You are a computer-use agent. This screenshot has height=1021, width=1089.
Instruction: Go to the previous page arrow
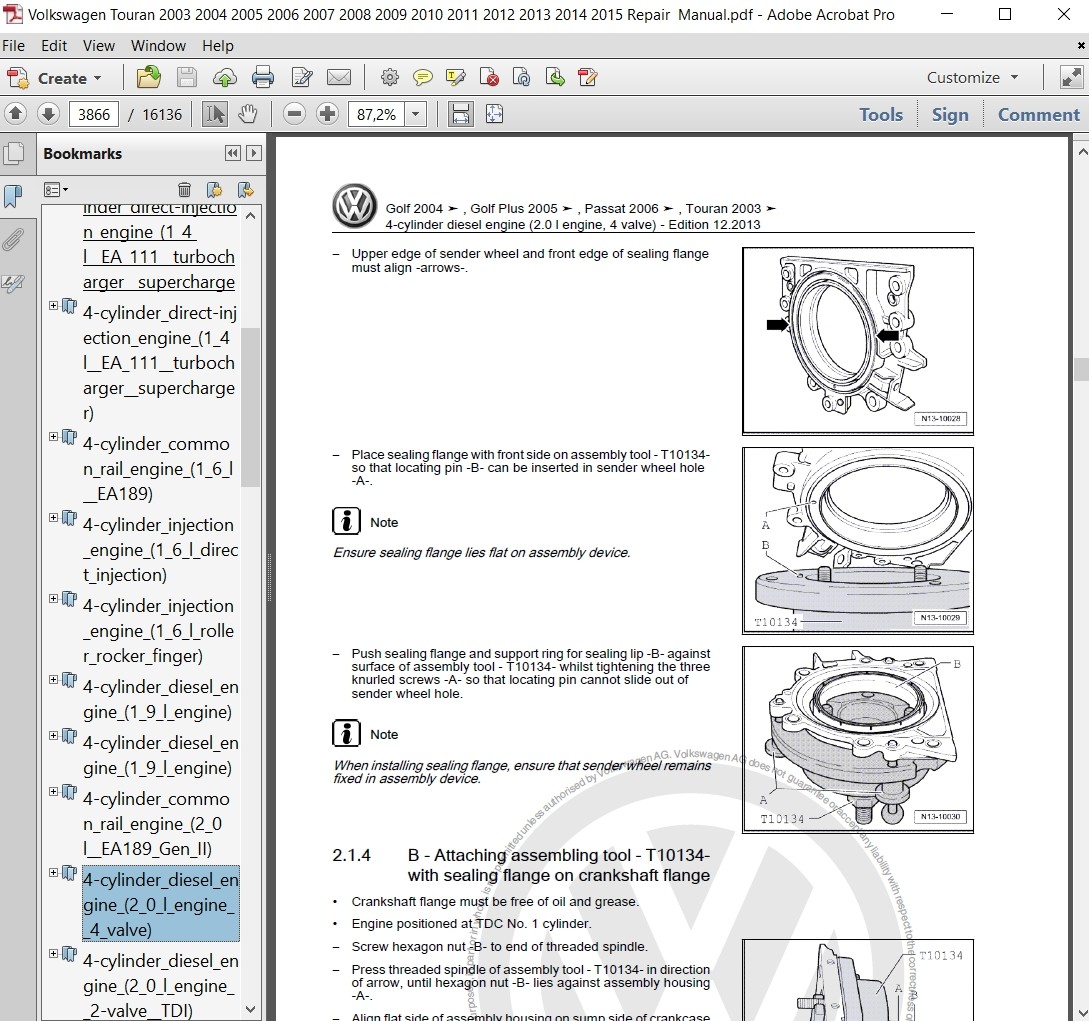[x=16, y=114]
